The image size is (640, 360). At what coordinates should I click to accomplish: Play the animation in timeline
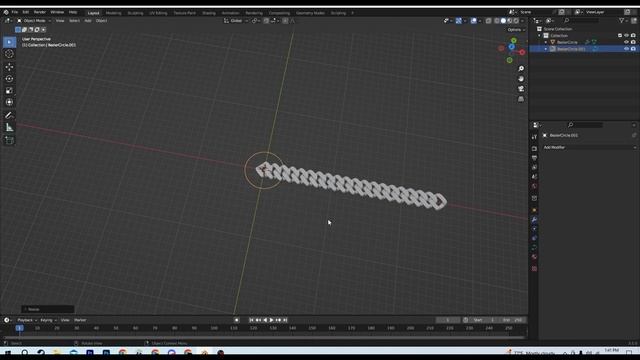(x=271, y=320)
